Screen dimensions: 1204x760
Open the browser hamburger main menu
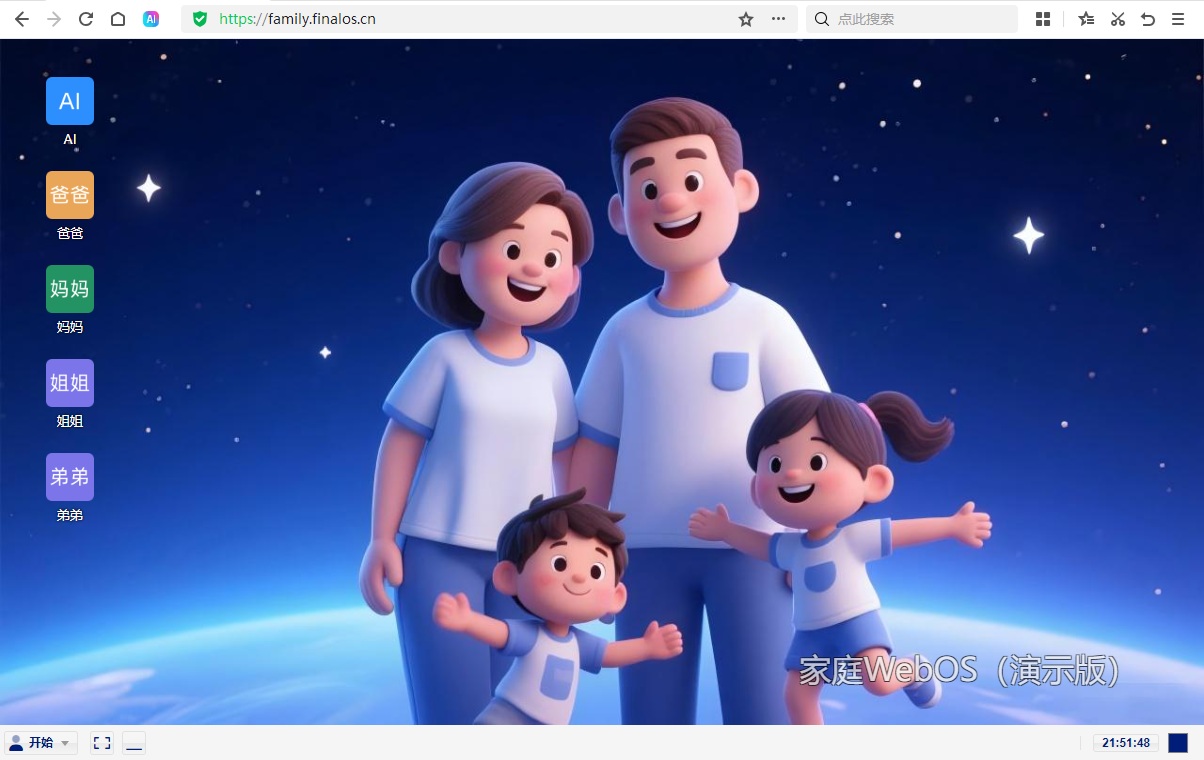point(1179,19)
